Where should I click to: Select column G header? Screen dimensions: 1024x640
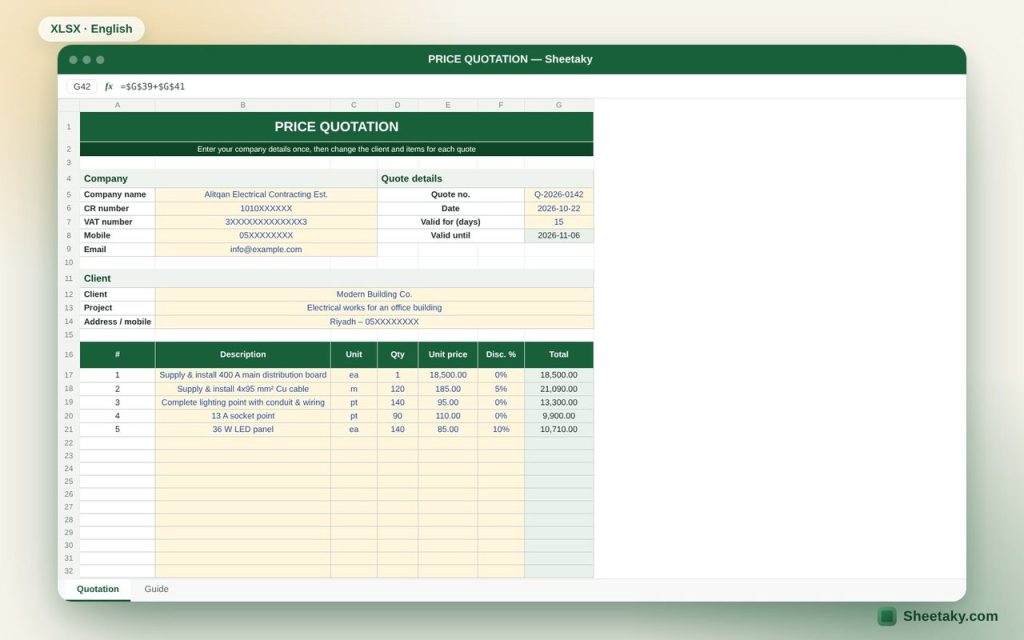coord(558,104)
